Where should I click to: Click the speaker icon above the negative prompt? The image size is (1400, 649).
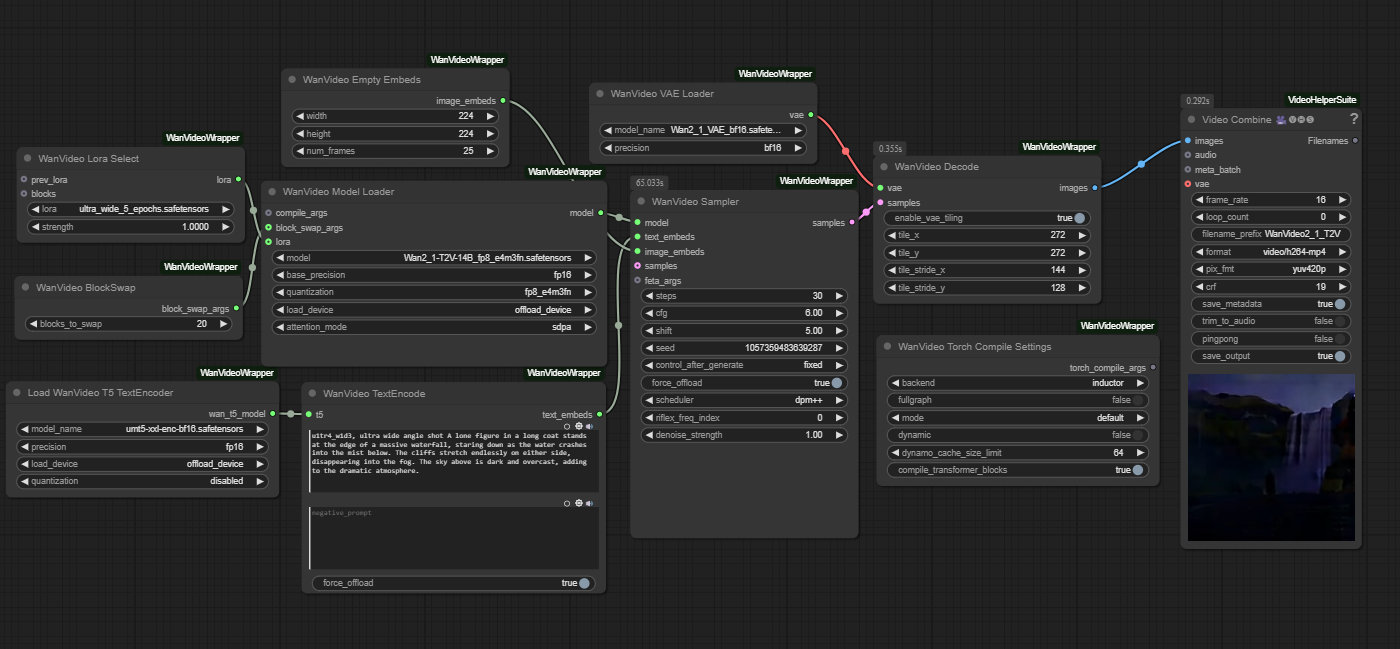(x=589, y=503)
